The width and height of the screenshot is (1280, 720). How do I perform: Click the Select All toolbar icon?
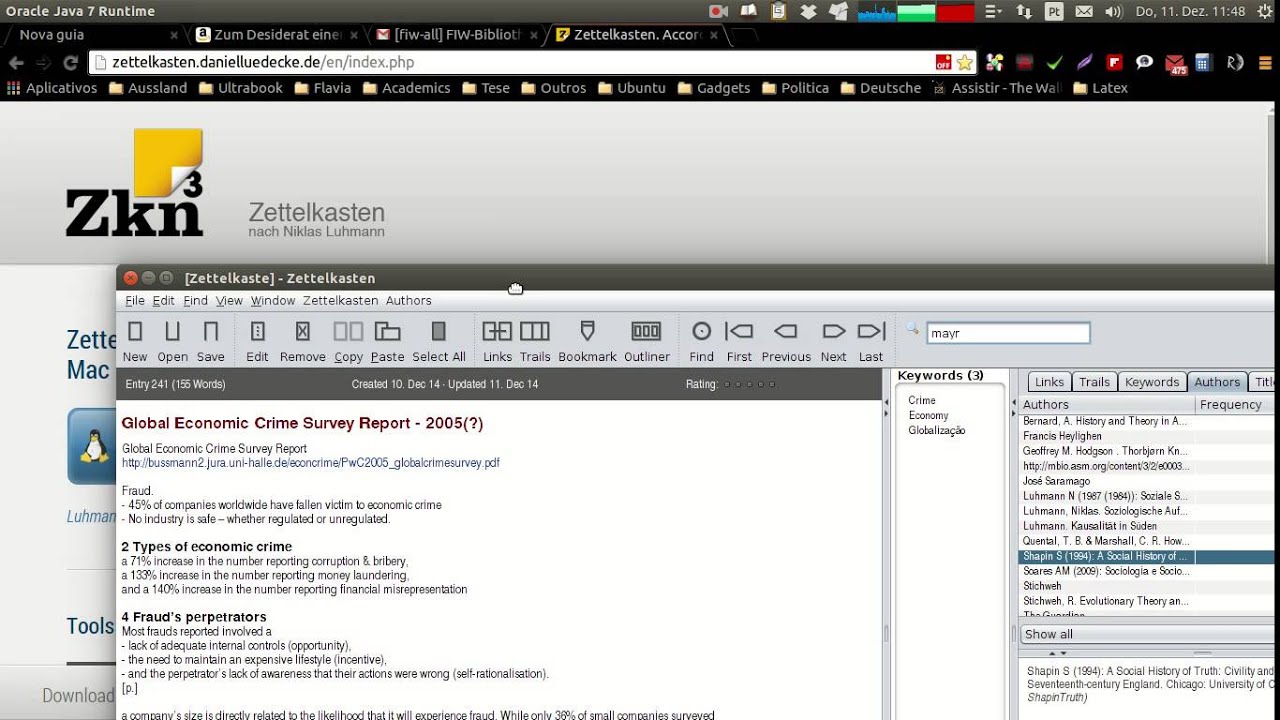438,331
